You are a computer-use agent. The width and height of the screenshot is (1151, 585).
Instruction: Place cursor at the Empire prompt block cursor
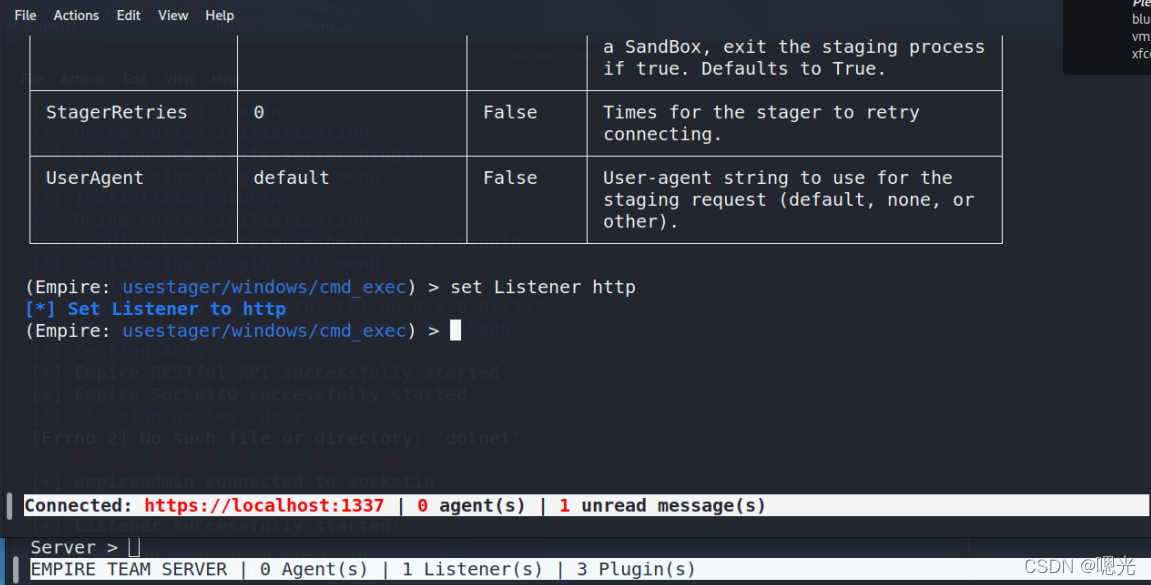click(455, 331)
